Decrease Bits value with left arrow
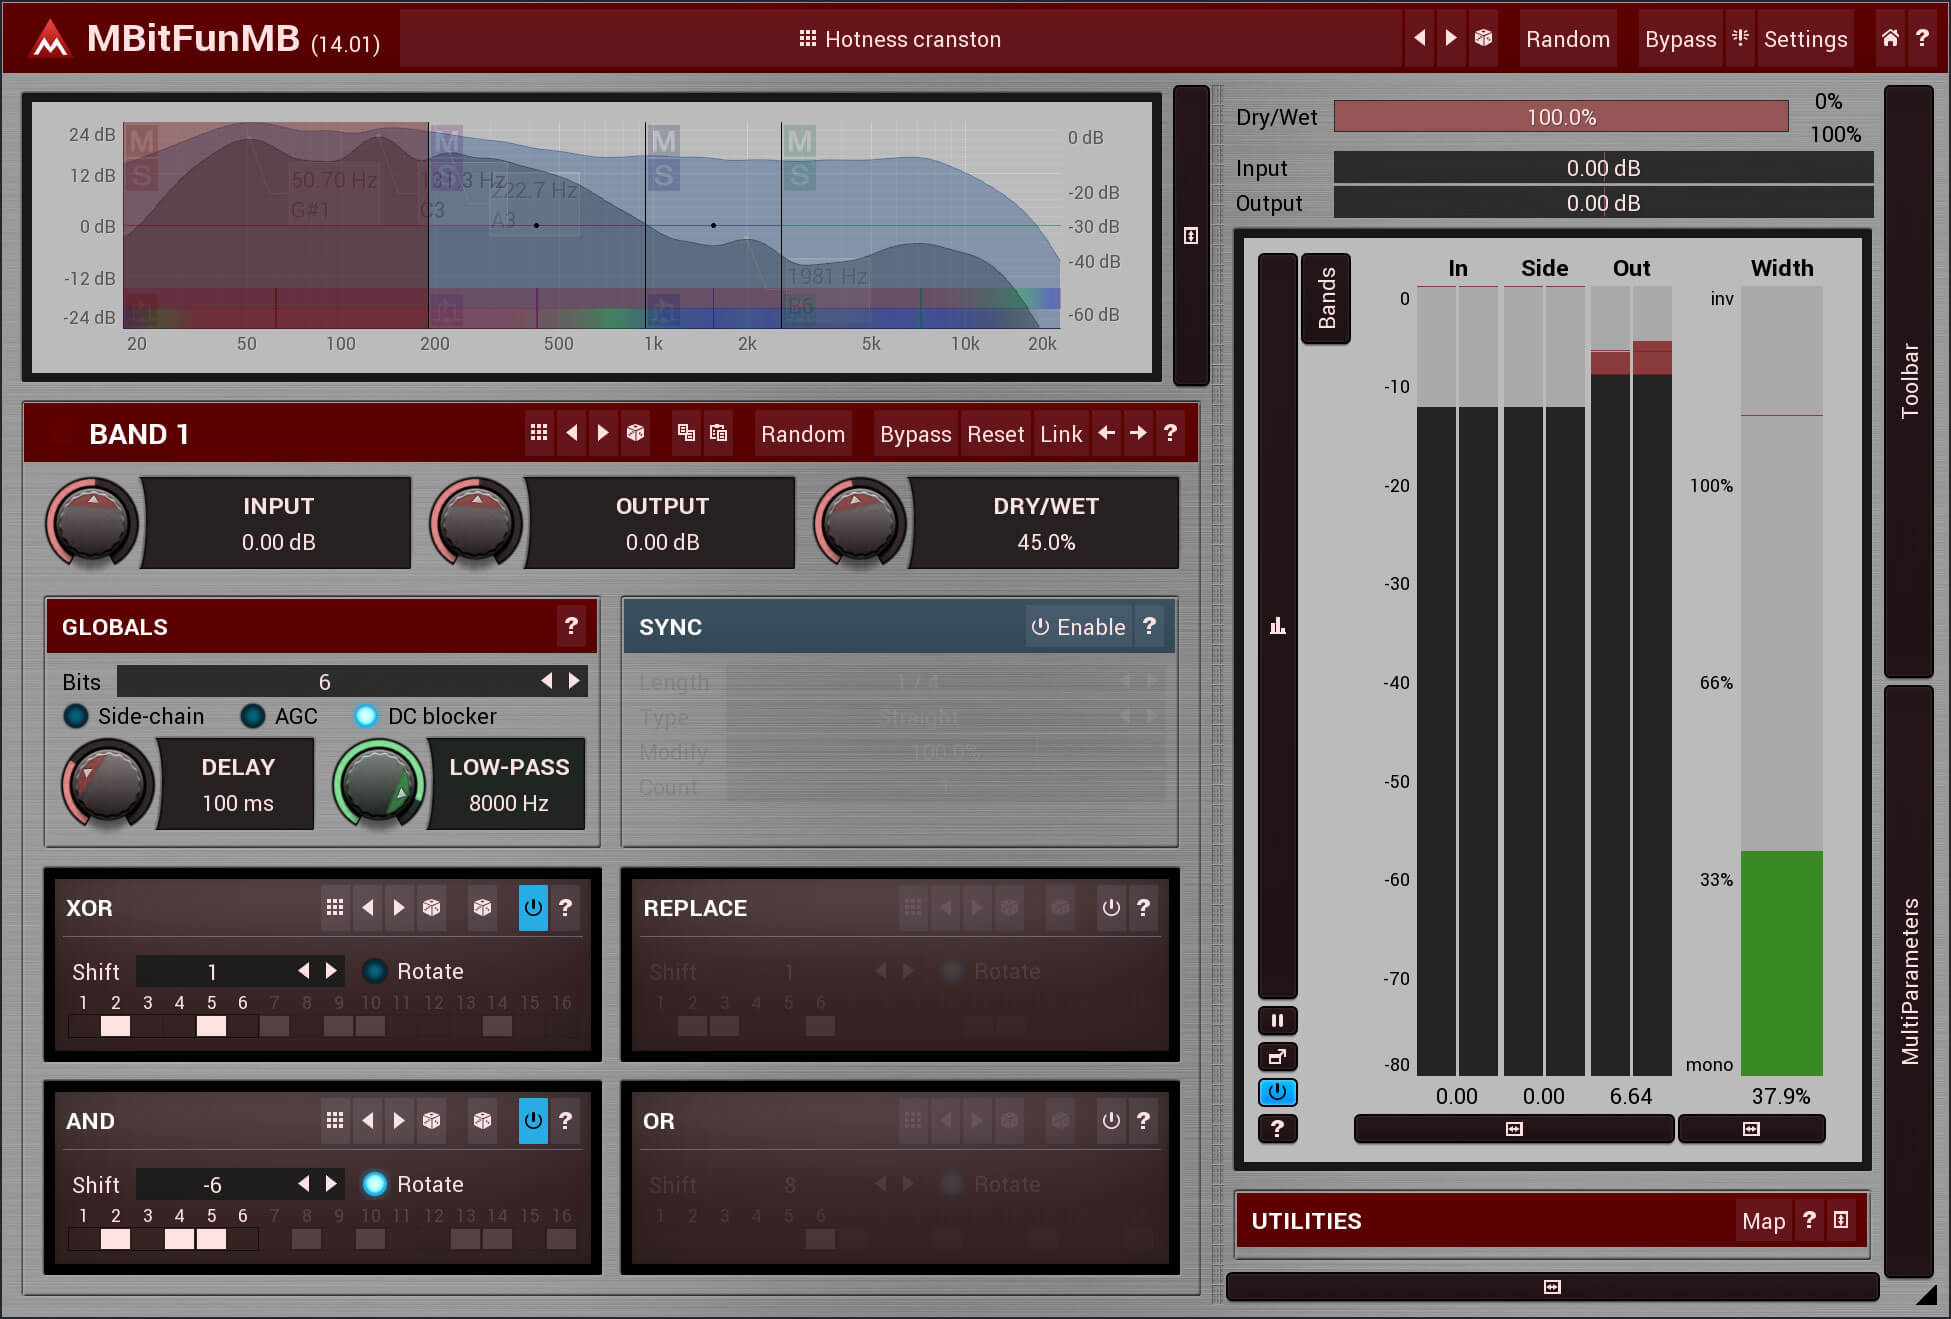Screen dimensions: 1951x1319 [x=546, y=681]
